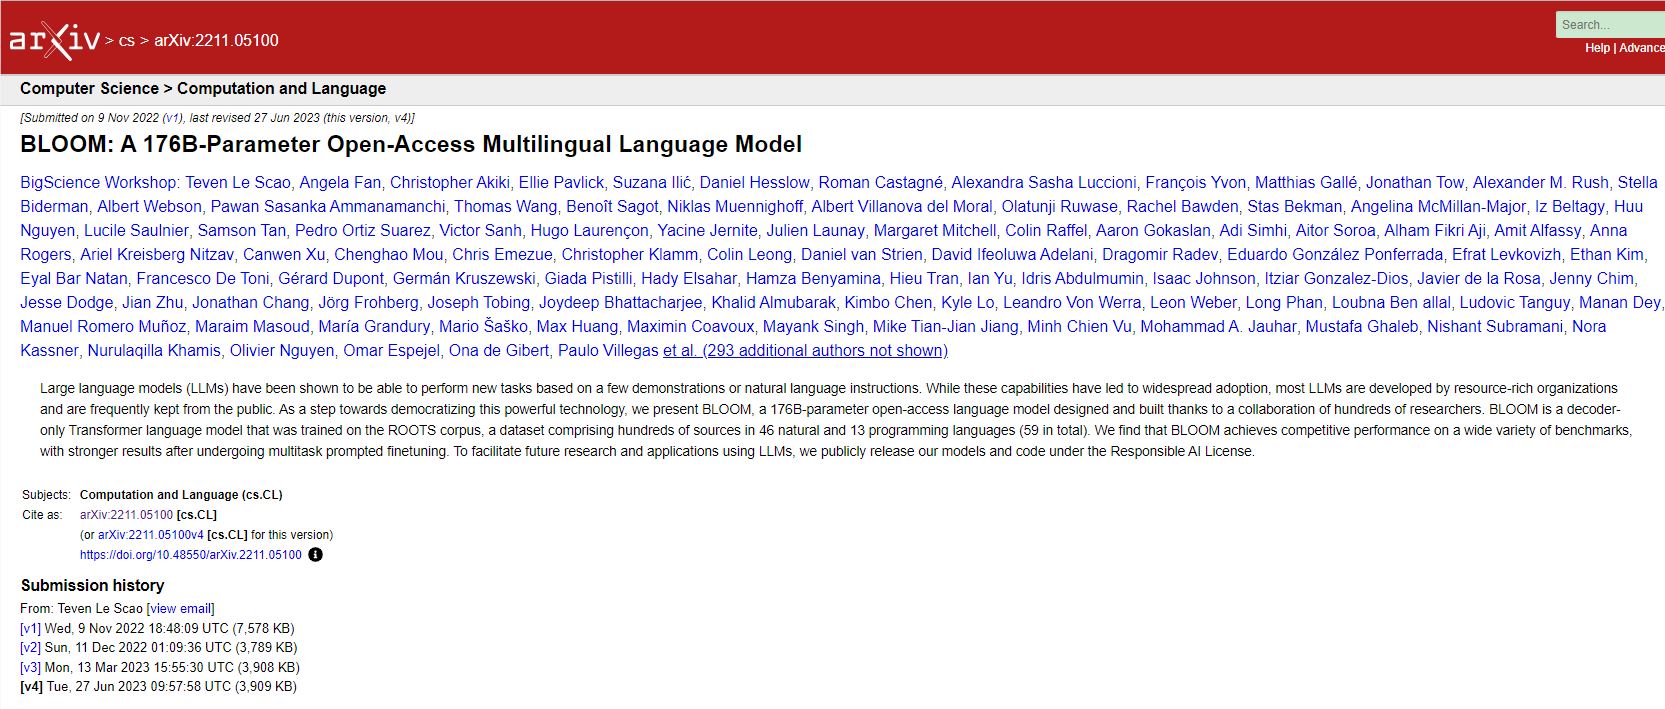The height and width of the screenshot is (709, 1665).
Task: Open Colin Raffel author link
Action: (1046, 230)
